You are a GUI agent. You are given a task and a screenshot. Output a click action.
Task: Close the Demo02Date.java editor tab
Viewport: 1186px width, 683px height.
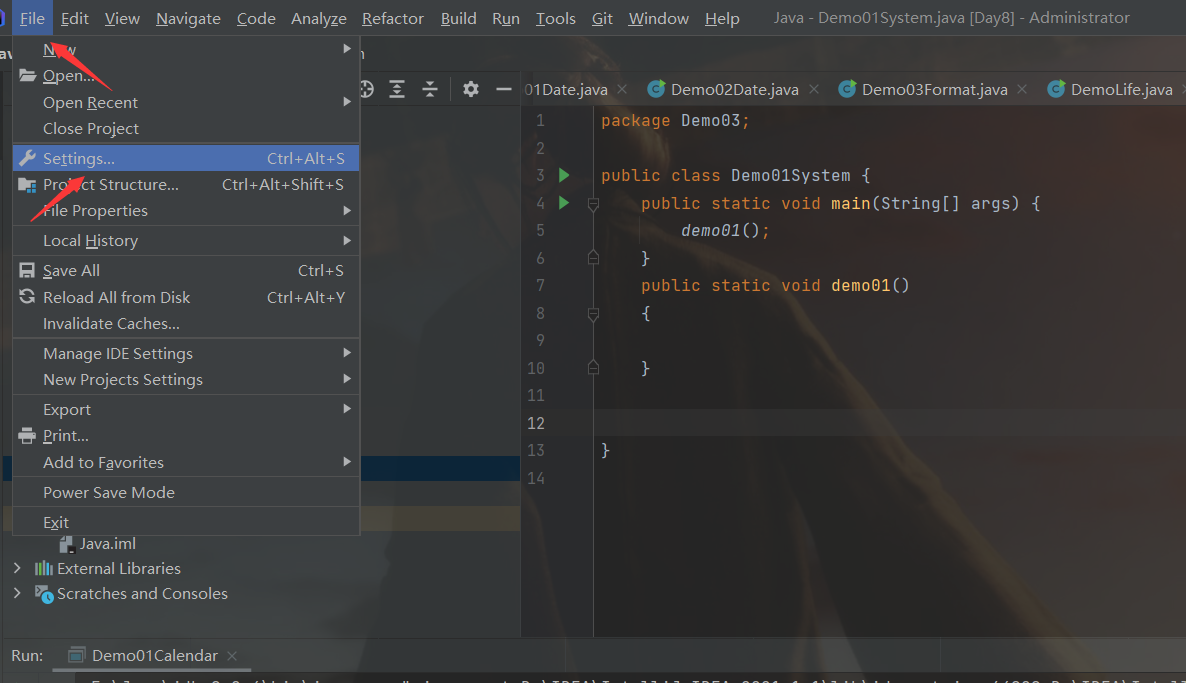(x=814, y=89)
